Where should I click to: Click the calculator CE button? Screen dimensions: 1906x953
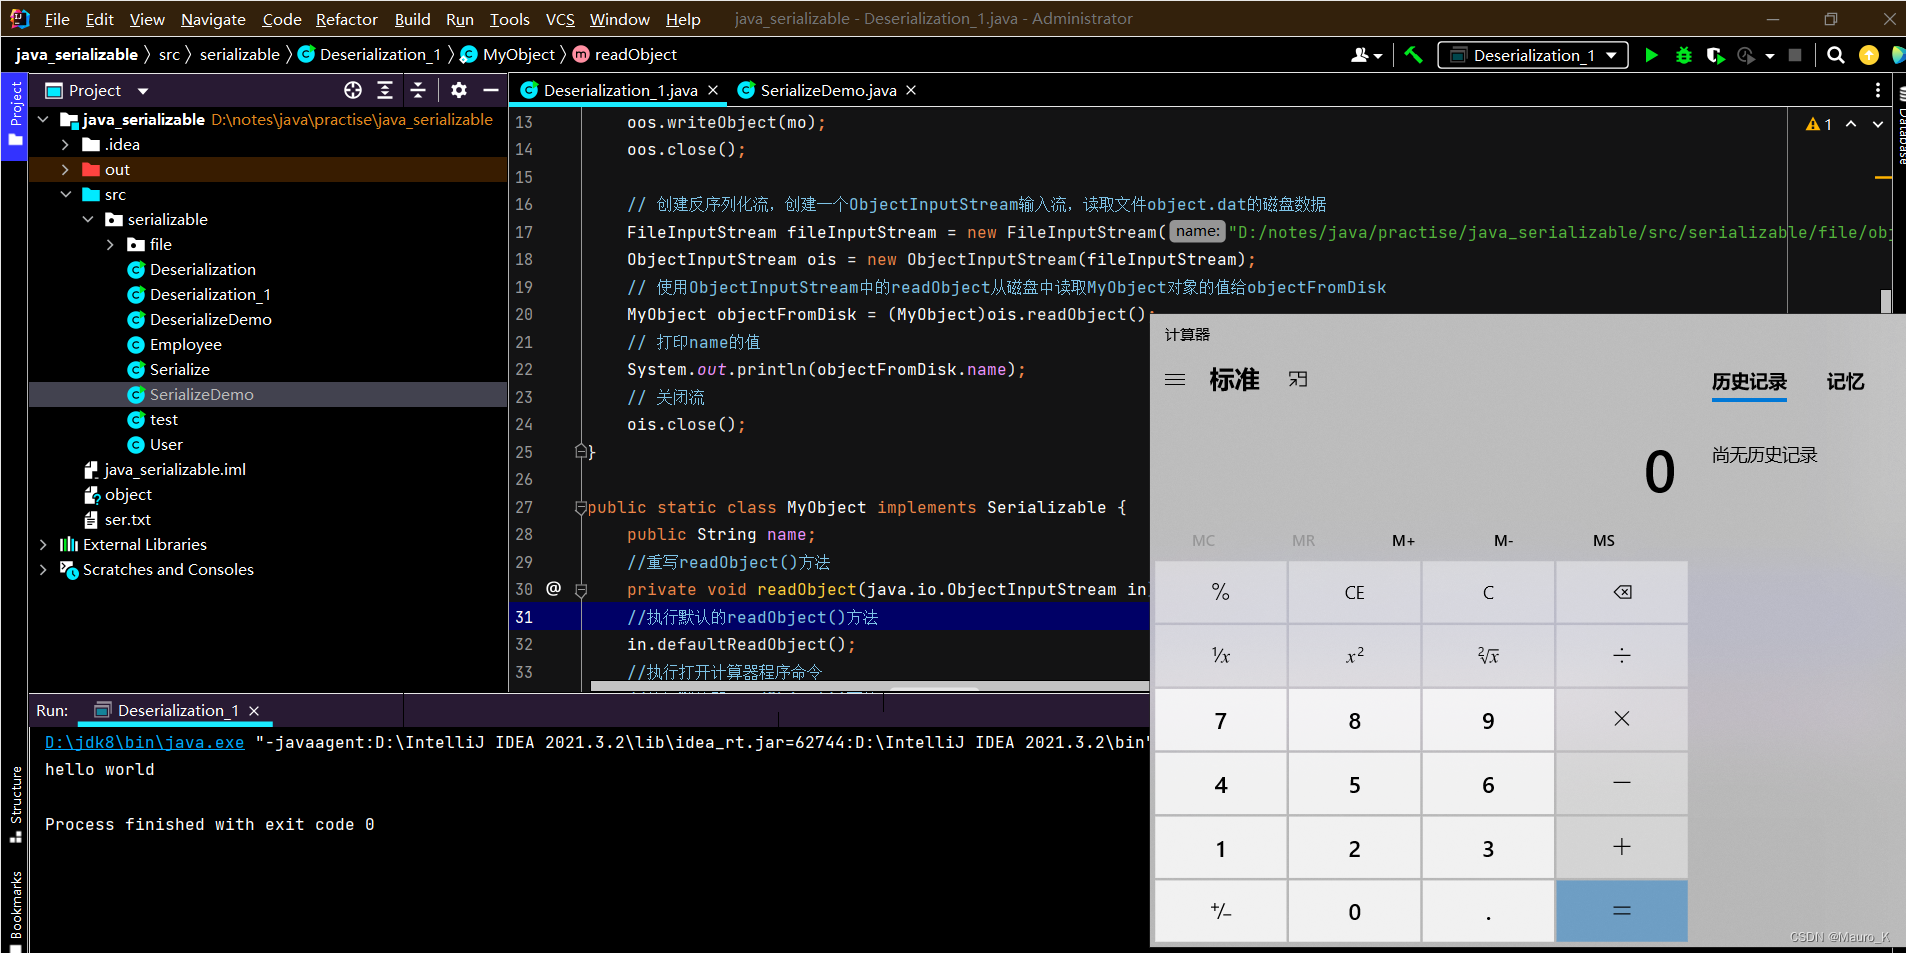coord(1354,592)
